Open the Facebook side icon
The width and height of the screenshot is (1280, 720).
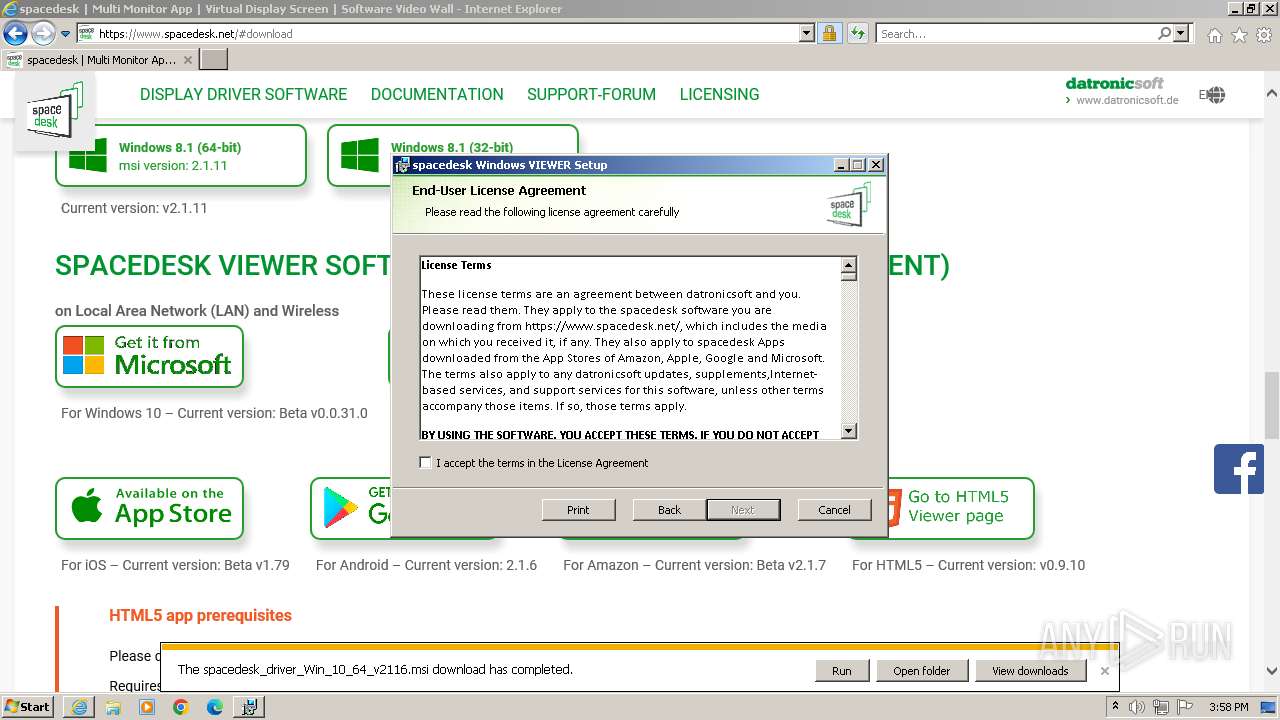coord(1239,469)
